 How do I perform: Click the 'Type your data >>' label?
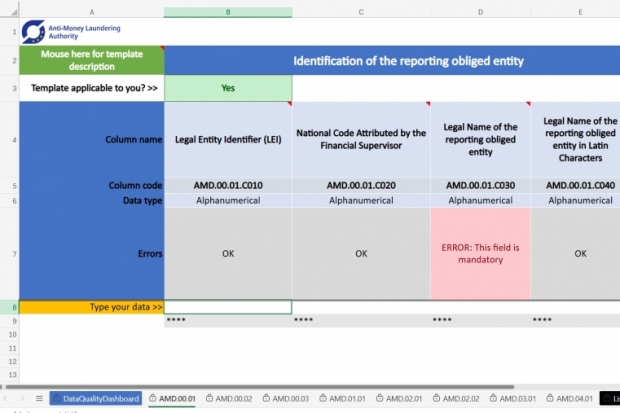pyautogui.click(x=92, y=307)
